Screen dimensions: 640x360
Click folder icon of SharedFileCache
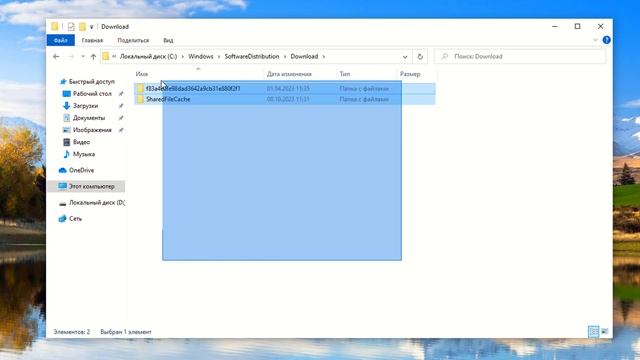pos(140,99)
